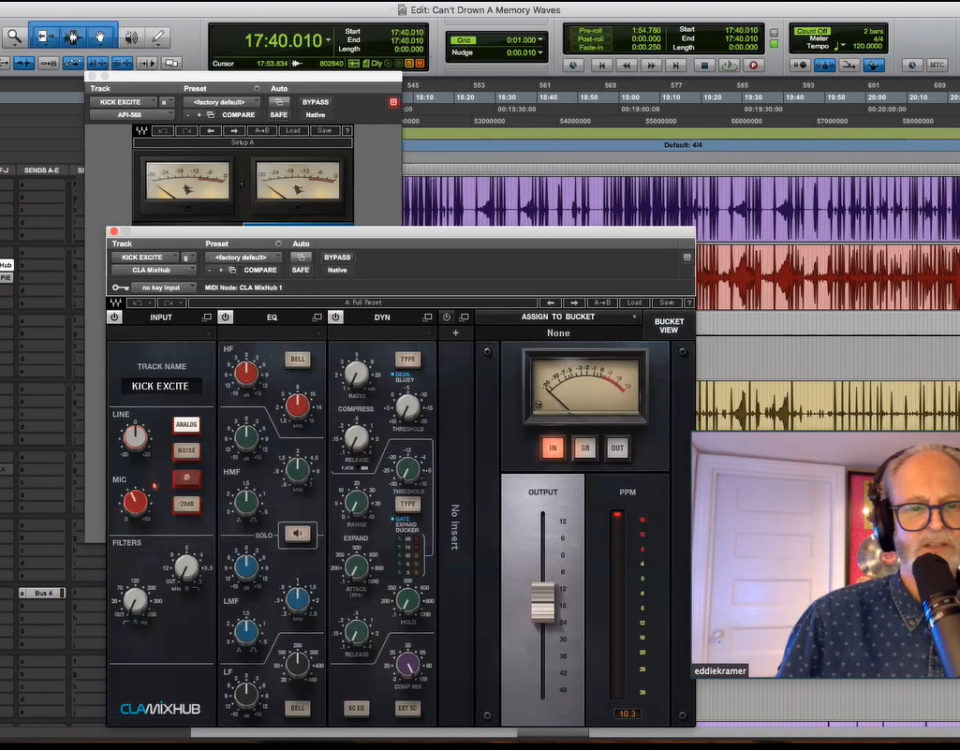Select the Trim tool
Screen dimensions: 960x750
pos(45,37)
